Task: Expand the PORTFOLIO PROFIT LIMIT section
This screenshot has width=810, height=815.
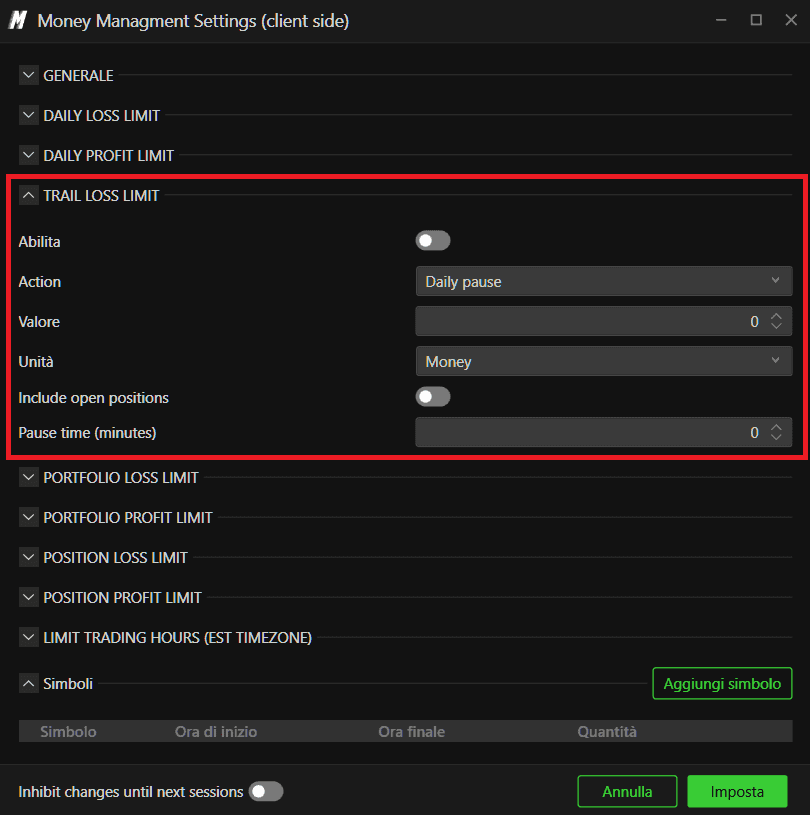Action: pos(29,517)
